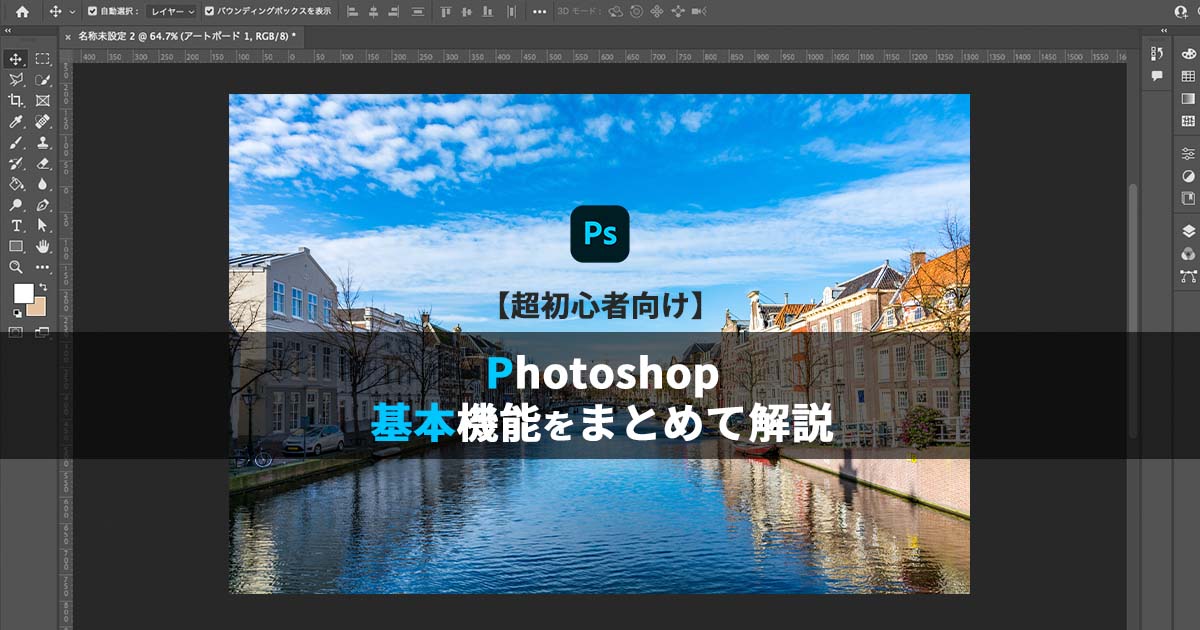Select the Horizontal Type tool

[x=16, y=226]
